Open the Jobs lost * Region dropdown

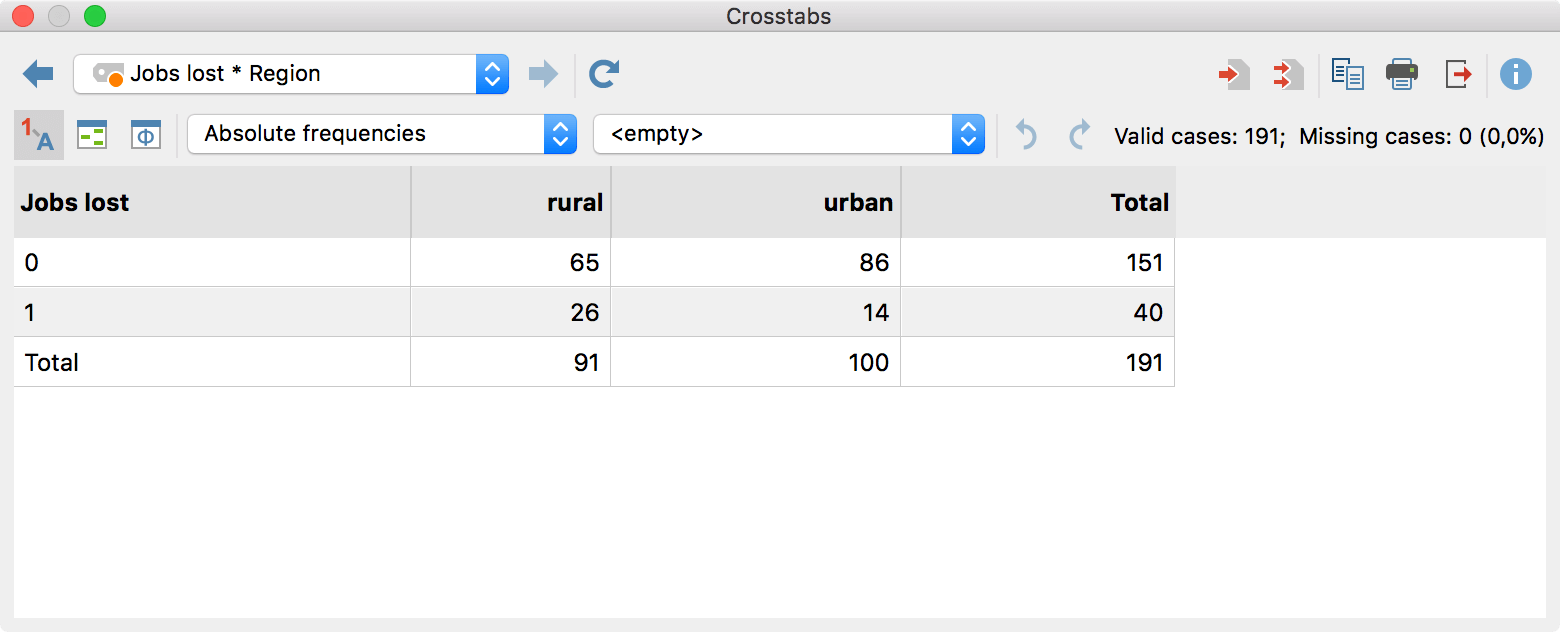pyautogui.click(x=291, y=74)
